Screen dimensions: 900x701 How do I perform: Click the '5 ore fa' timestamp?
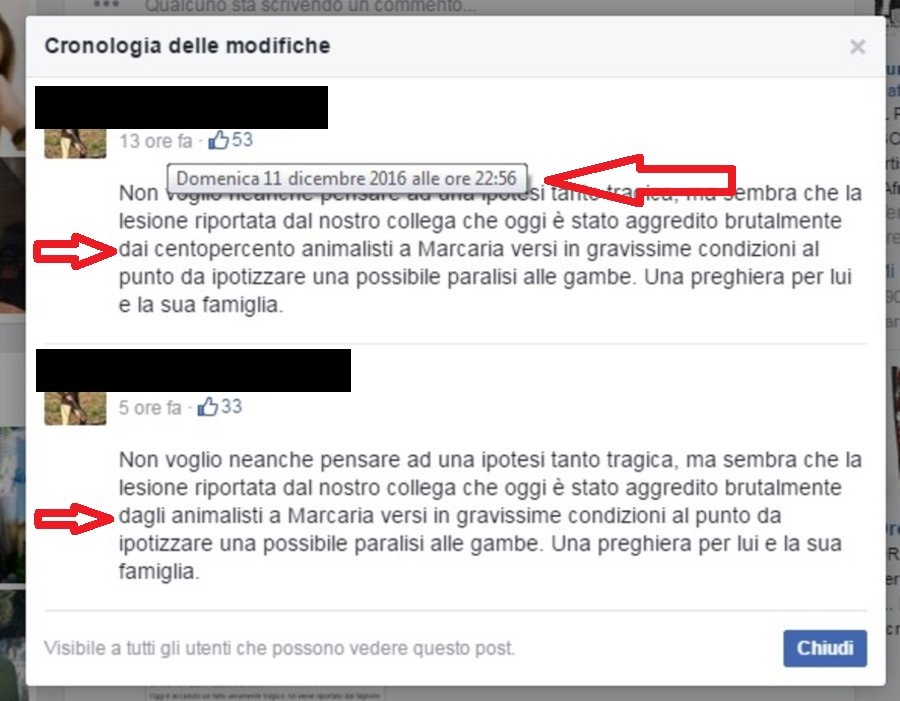[150, 408]
